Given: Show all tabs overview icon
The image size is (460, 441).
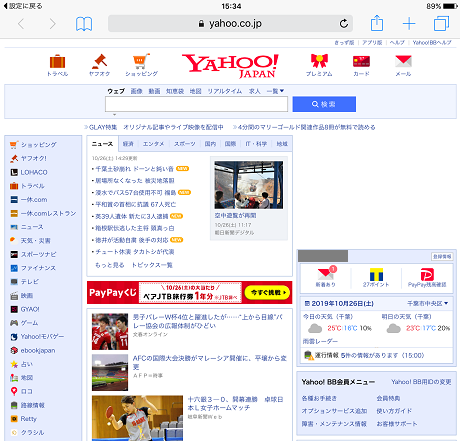Looking at the screenshot, I should coord(441,24).
